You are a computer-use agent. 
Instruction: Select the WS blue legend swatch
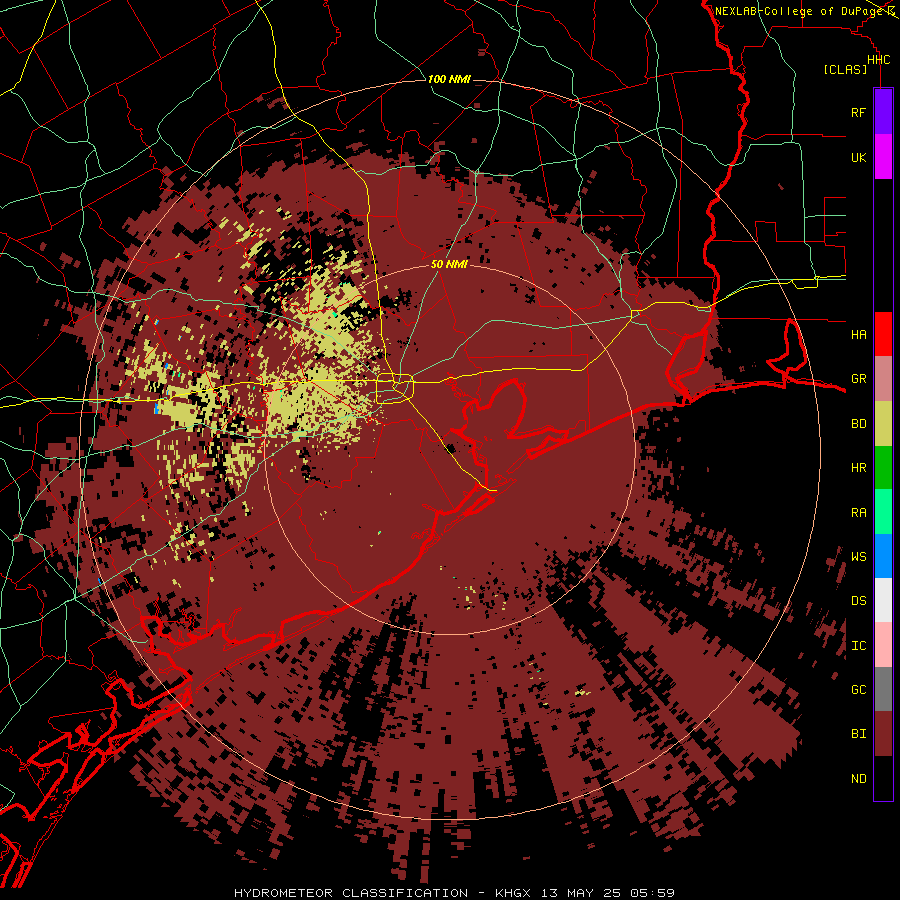click(883, 556)
